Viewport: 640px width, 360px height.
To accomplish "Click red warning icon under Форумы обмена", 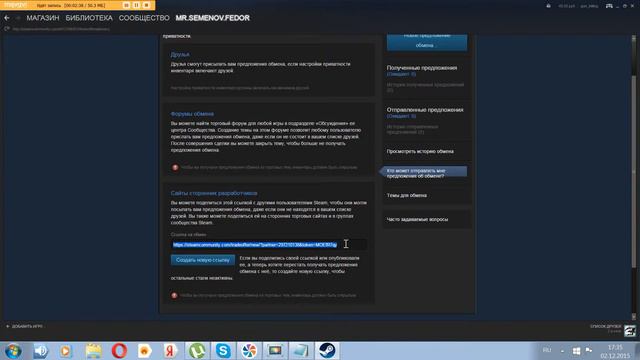I will click(175, 167).
